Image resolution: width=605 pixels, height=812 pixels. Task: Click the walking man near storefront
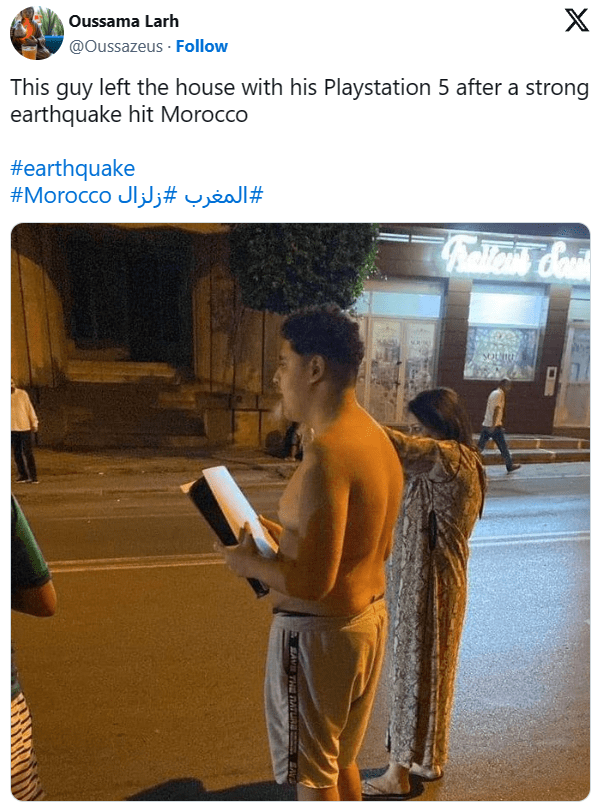(498, 425)
